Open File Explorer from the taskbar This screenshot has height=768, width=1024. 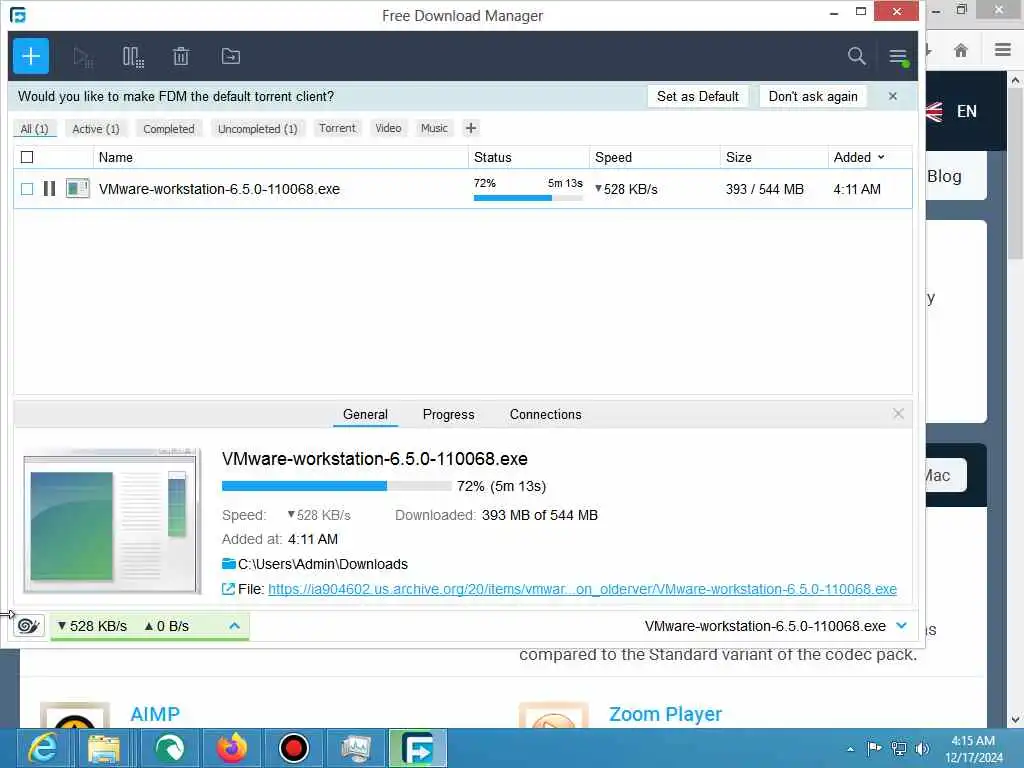104,748
